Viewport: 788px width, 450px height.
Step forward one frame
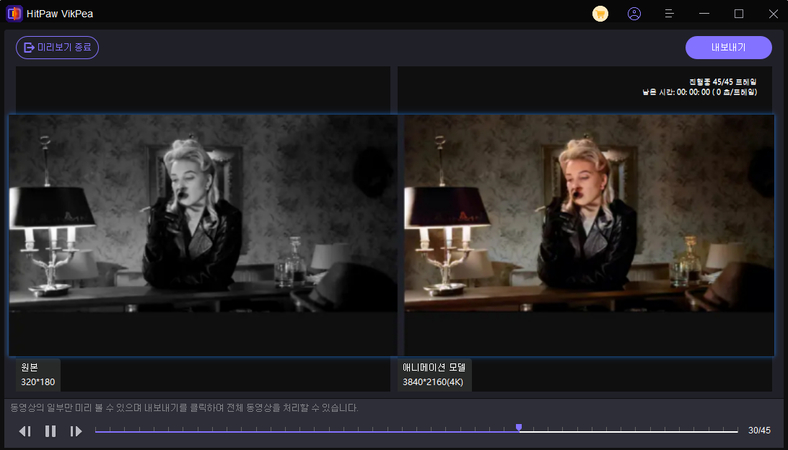click(x=76, y=431)
